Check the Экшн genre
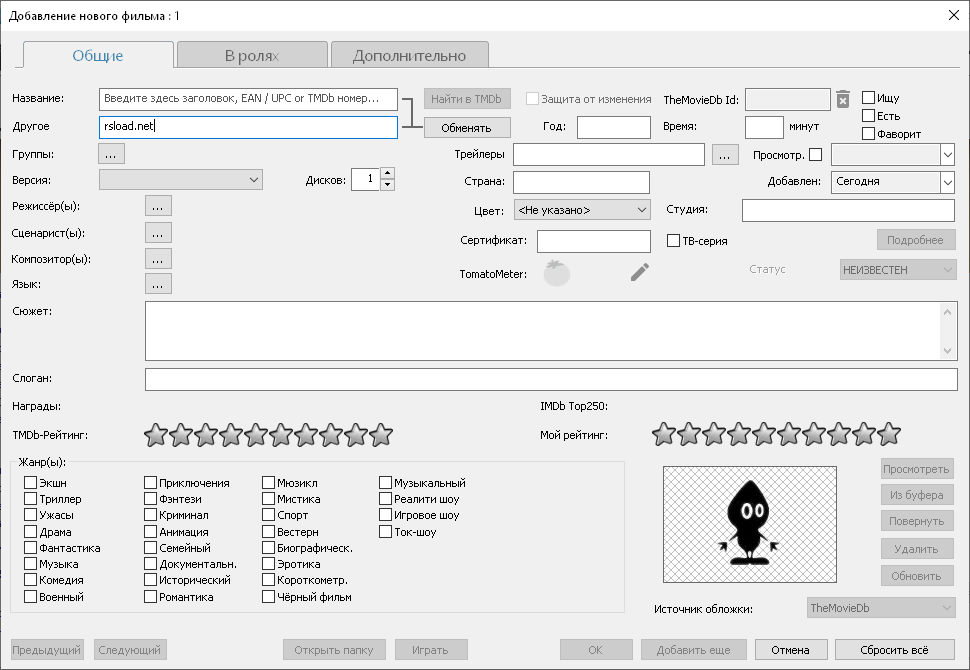Viewport: 970px width, 670px height. 30,482
